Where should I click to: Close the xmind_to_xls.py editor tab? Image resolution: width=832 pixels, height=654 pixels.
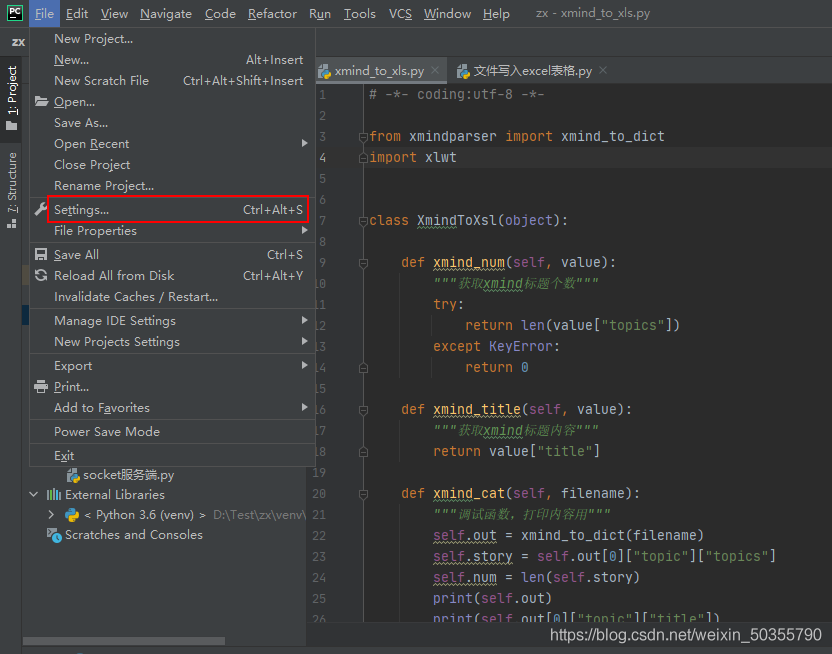436,71
